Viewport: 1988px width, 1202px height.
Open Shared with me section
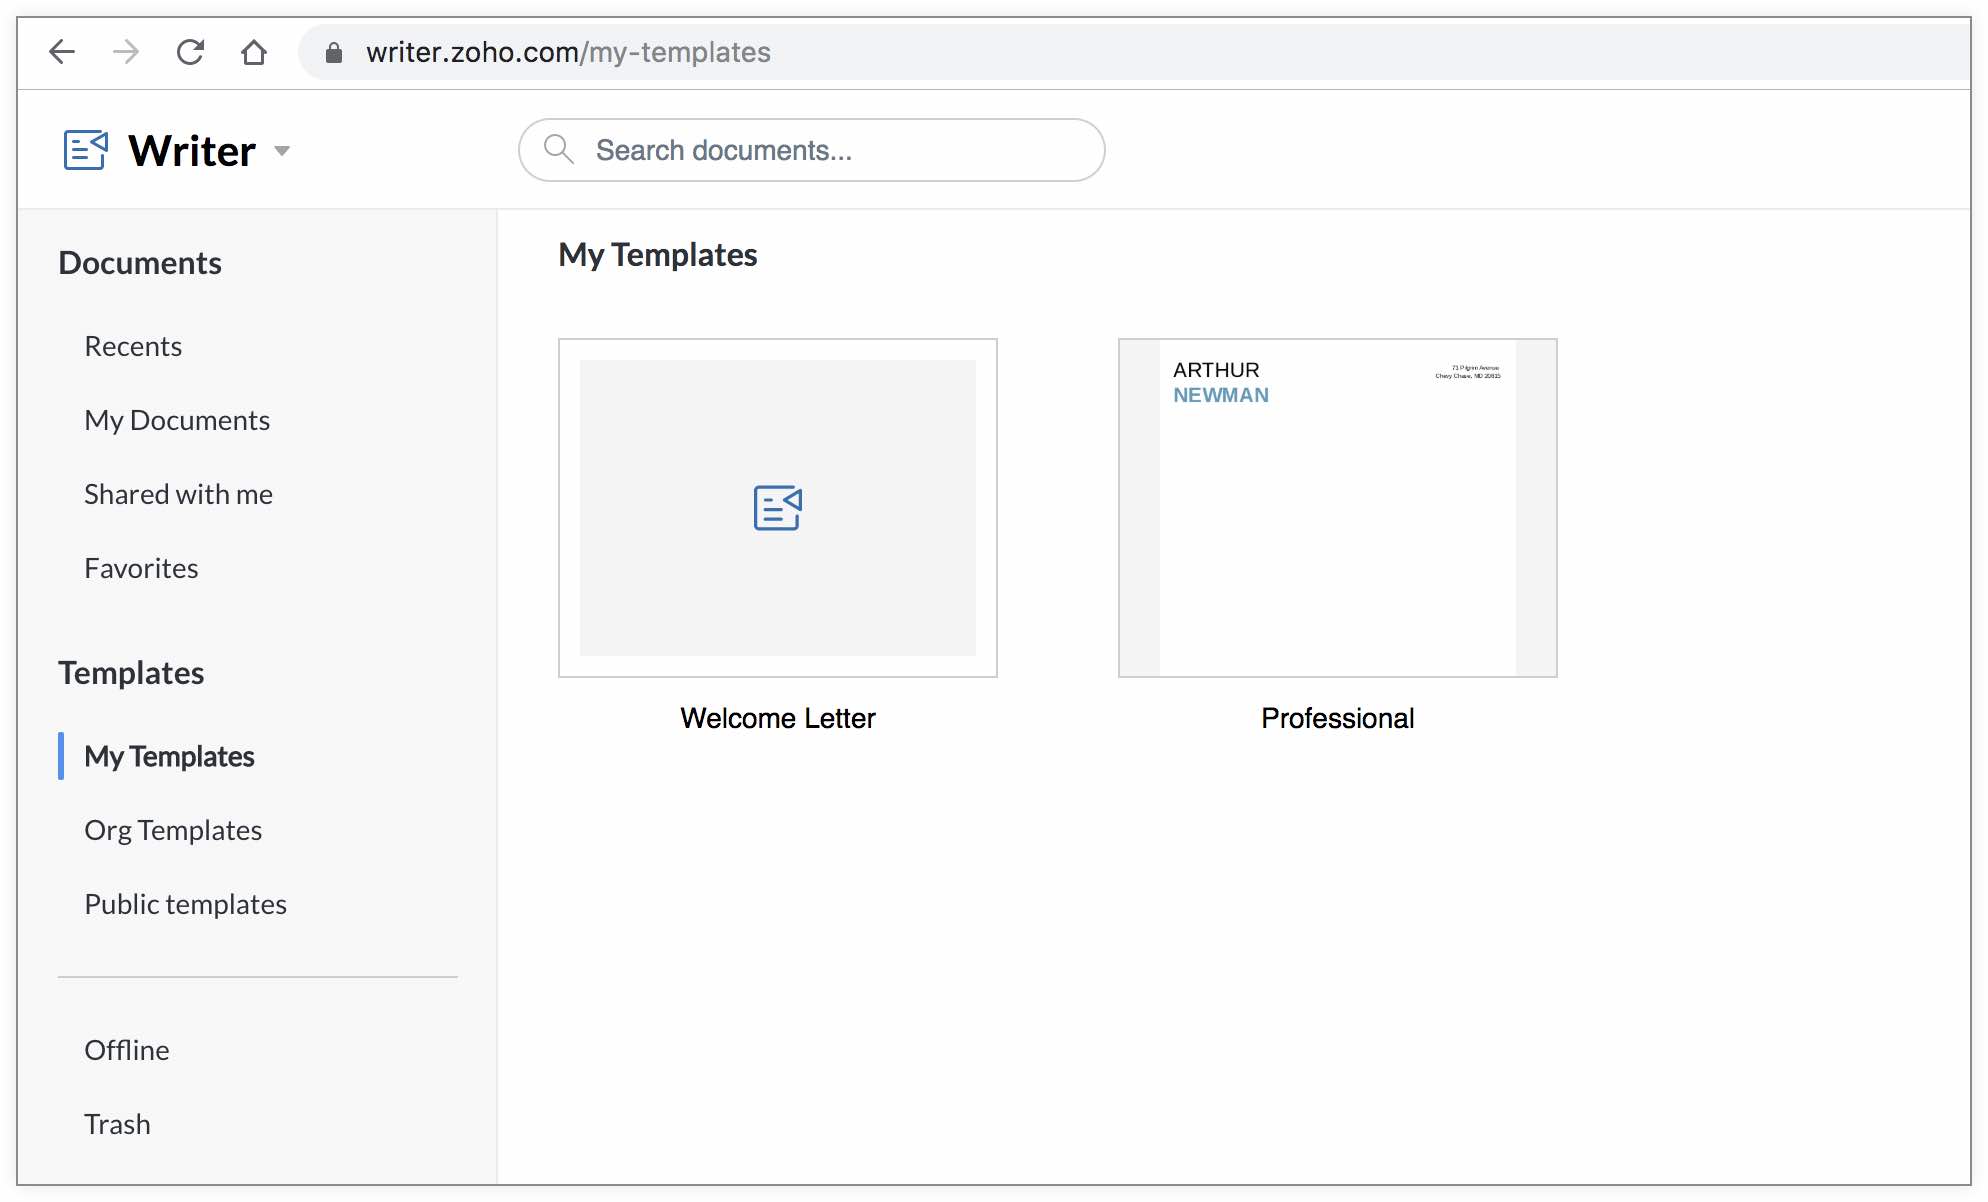point(178,494)
